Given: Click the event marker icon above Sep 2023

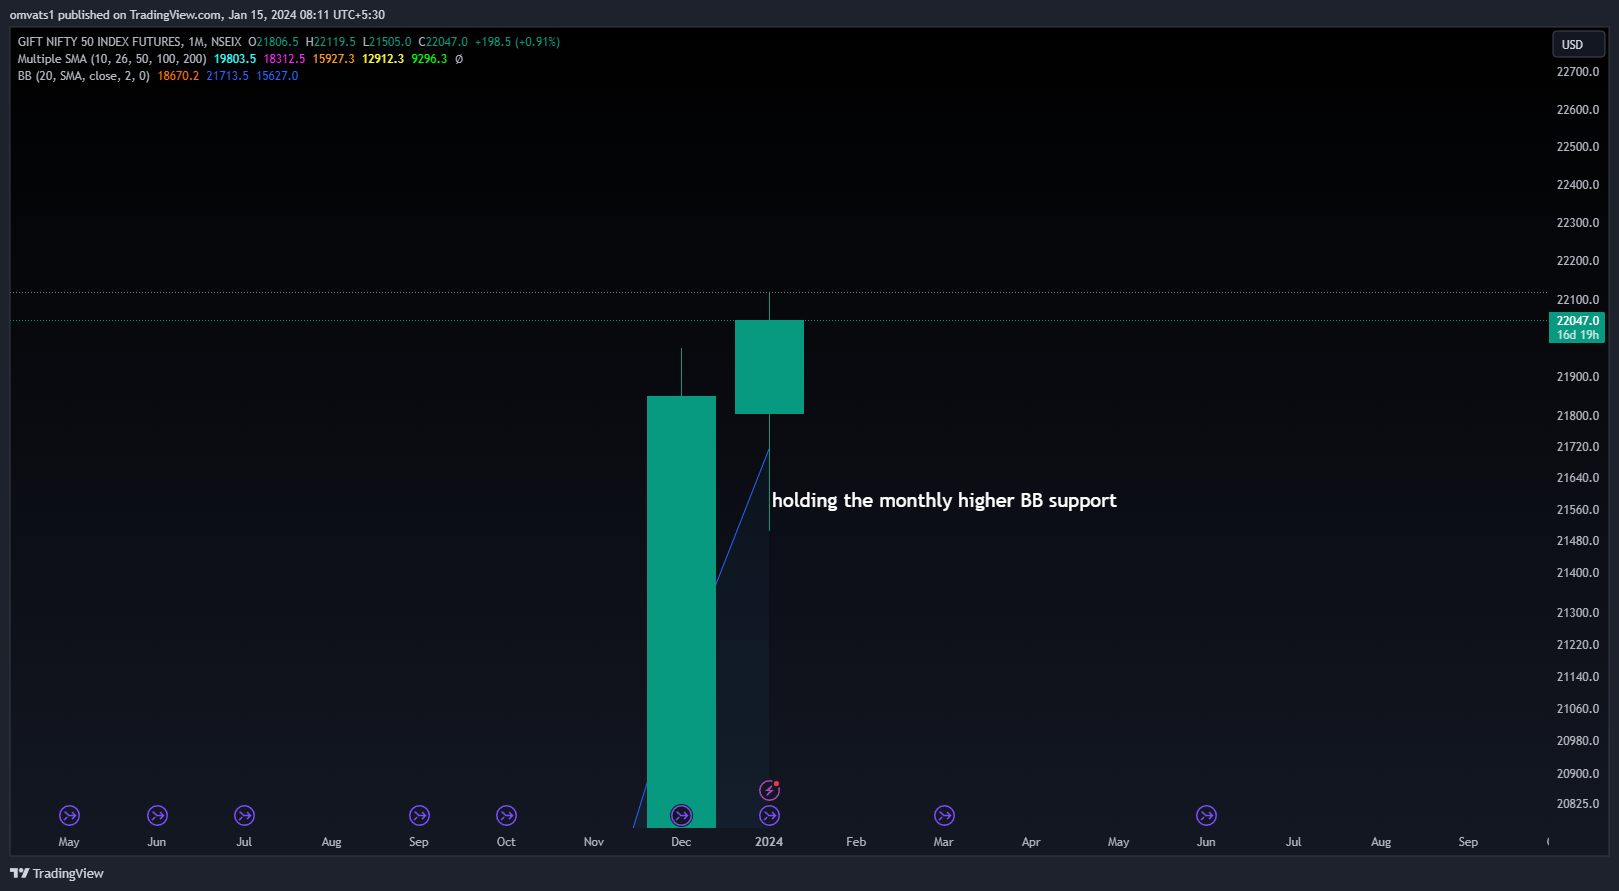Looking at the screenshot, I should click(419, 816).
